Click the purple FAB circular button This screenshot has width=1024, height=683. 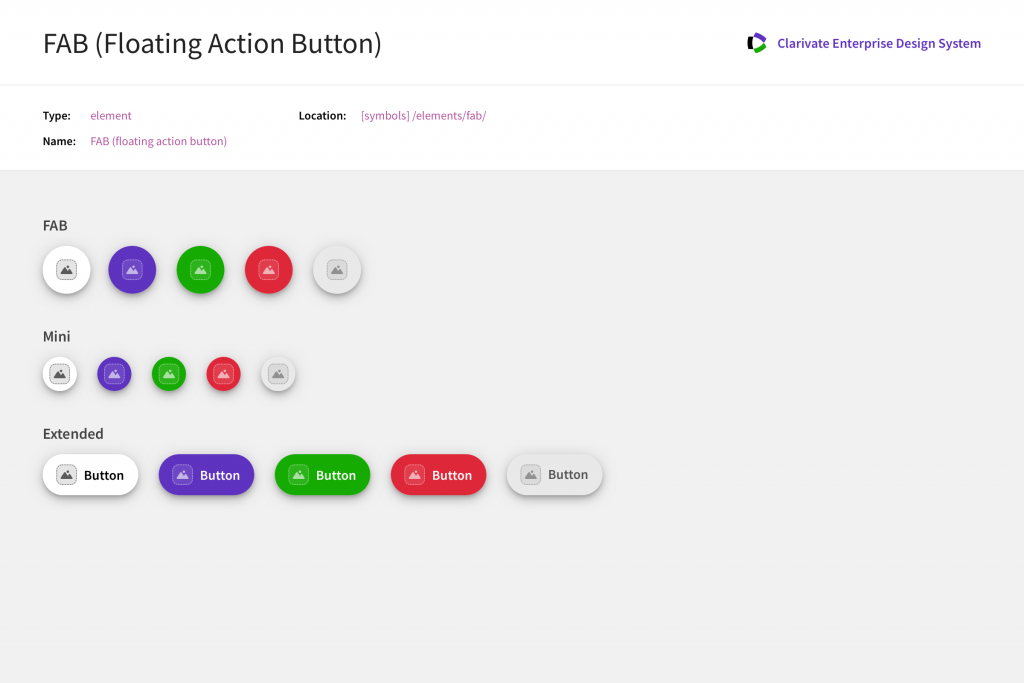pos(132,270)
